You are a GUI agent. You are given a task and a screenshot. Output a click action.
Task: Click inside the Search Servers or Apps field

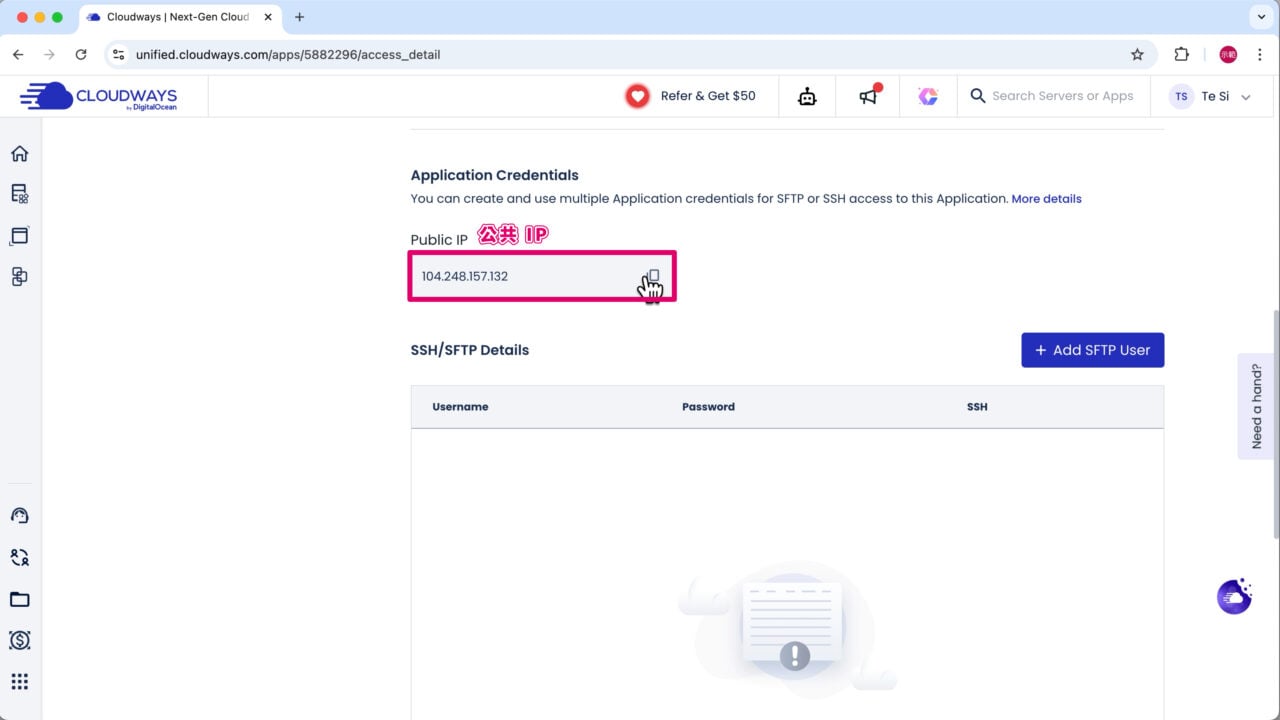[1060, 95]
